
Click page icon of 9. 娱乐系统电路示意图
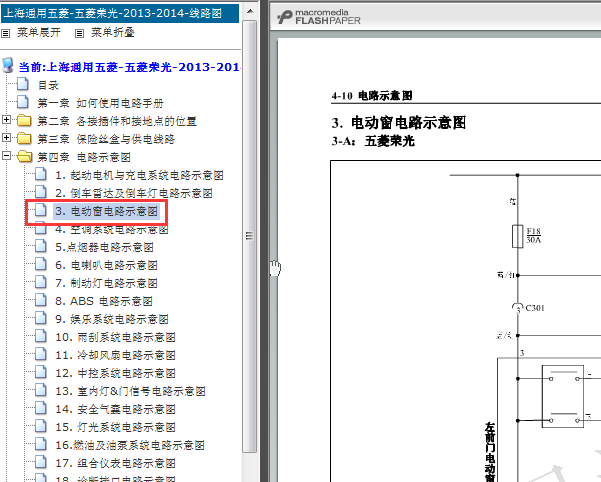point(41,318)
